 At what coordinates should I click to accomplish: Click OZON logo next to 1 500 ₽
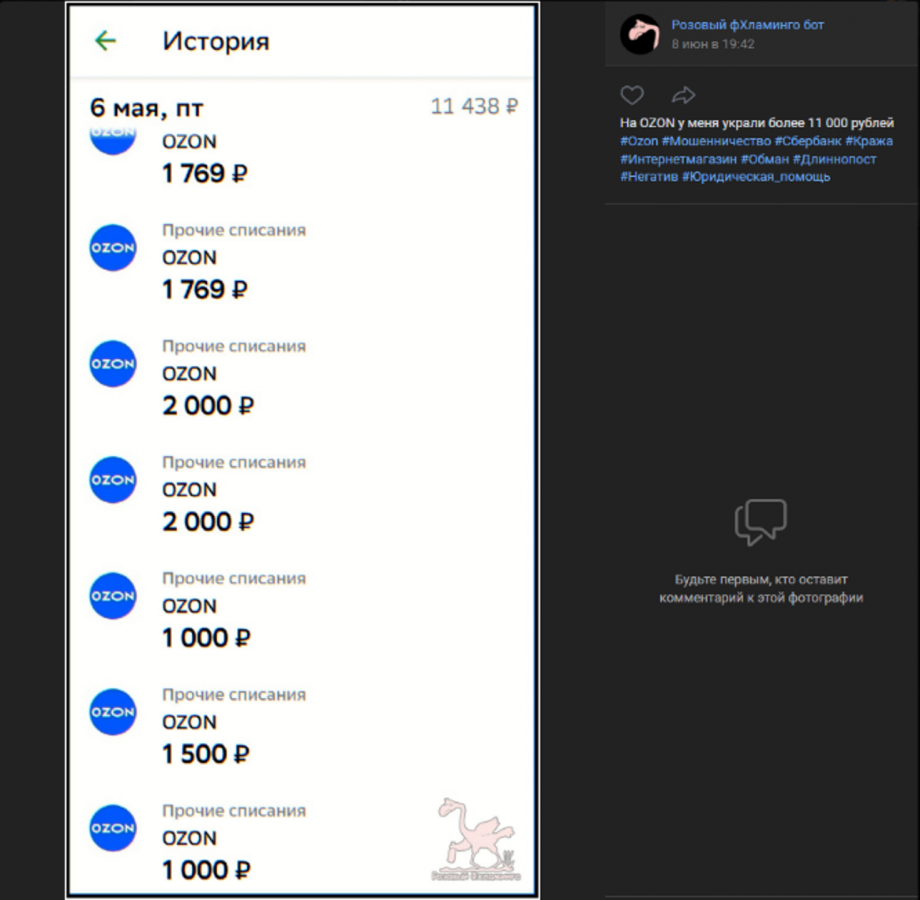113,712
